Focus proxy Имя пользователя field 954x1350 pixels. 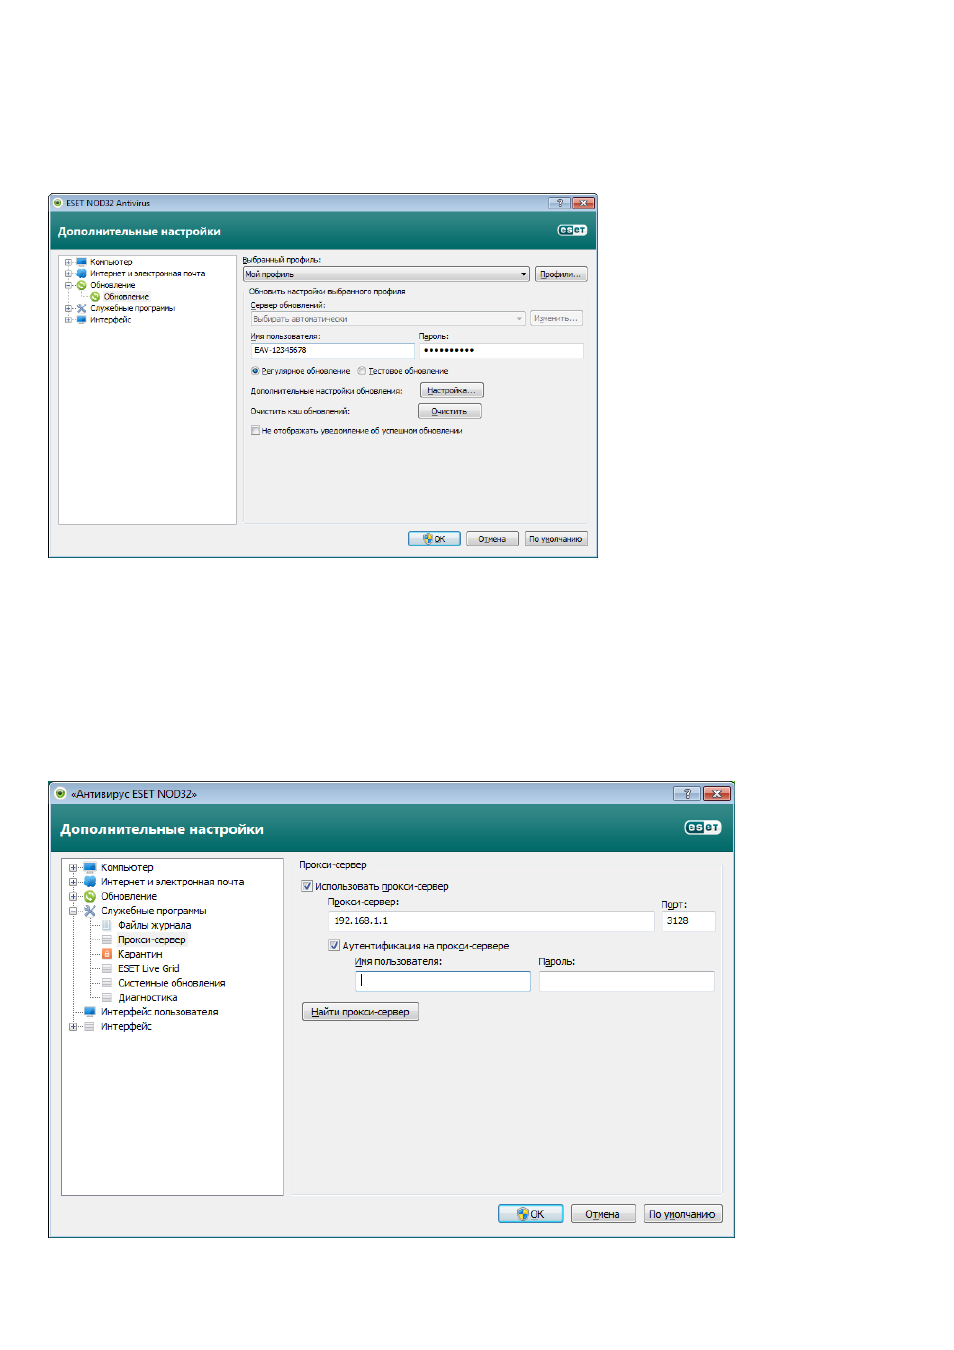click(442, 981)
